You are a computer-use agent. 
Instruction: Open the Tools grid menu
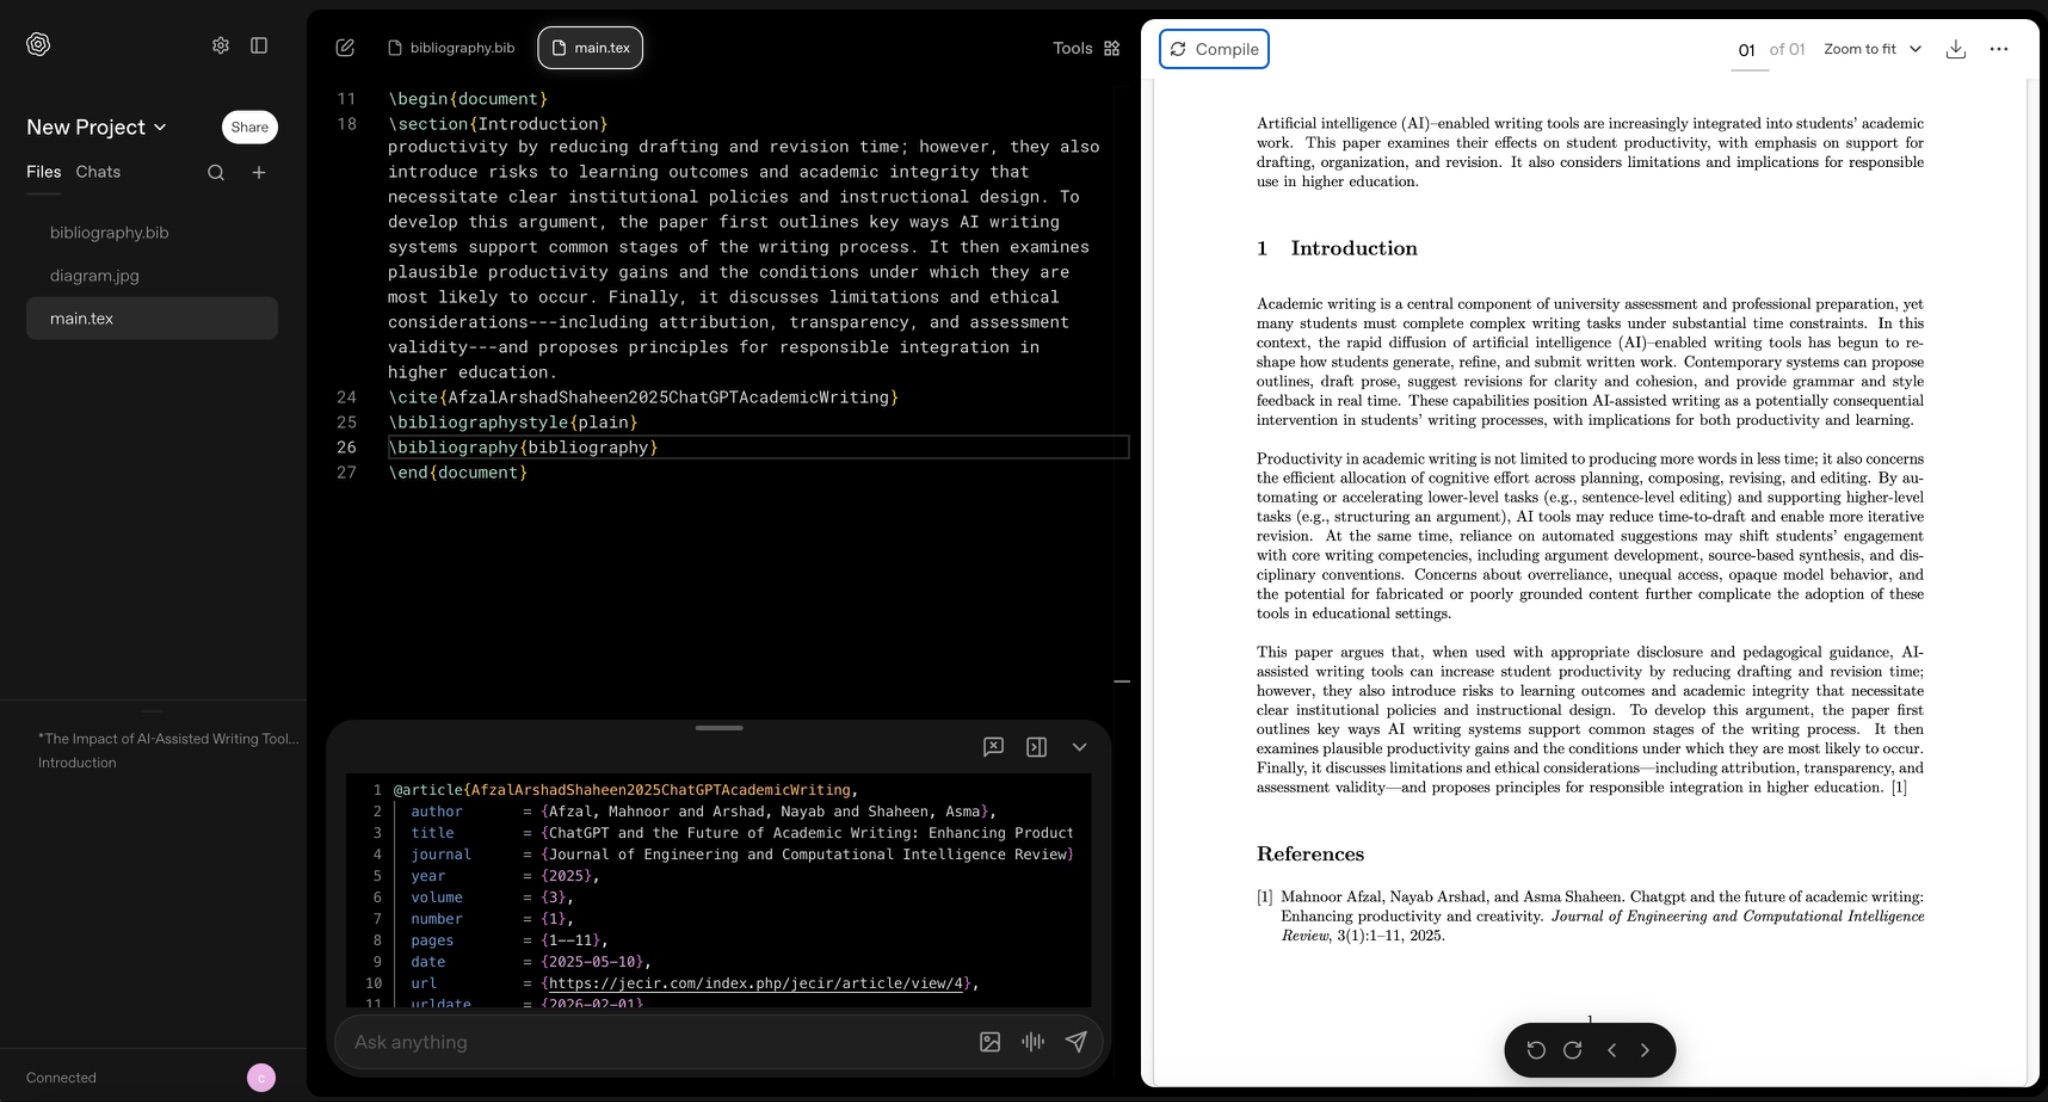pyautogui.click(x=1111, y=48)
